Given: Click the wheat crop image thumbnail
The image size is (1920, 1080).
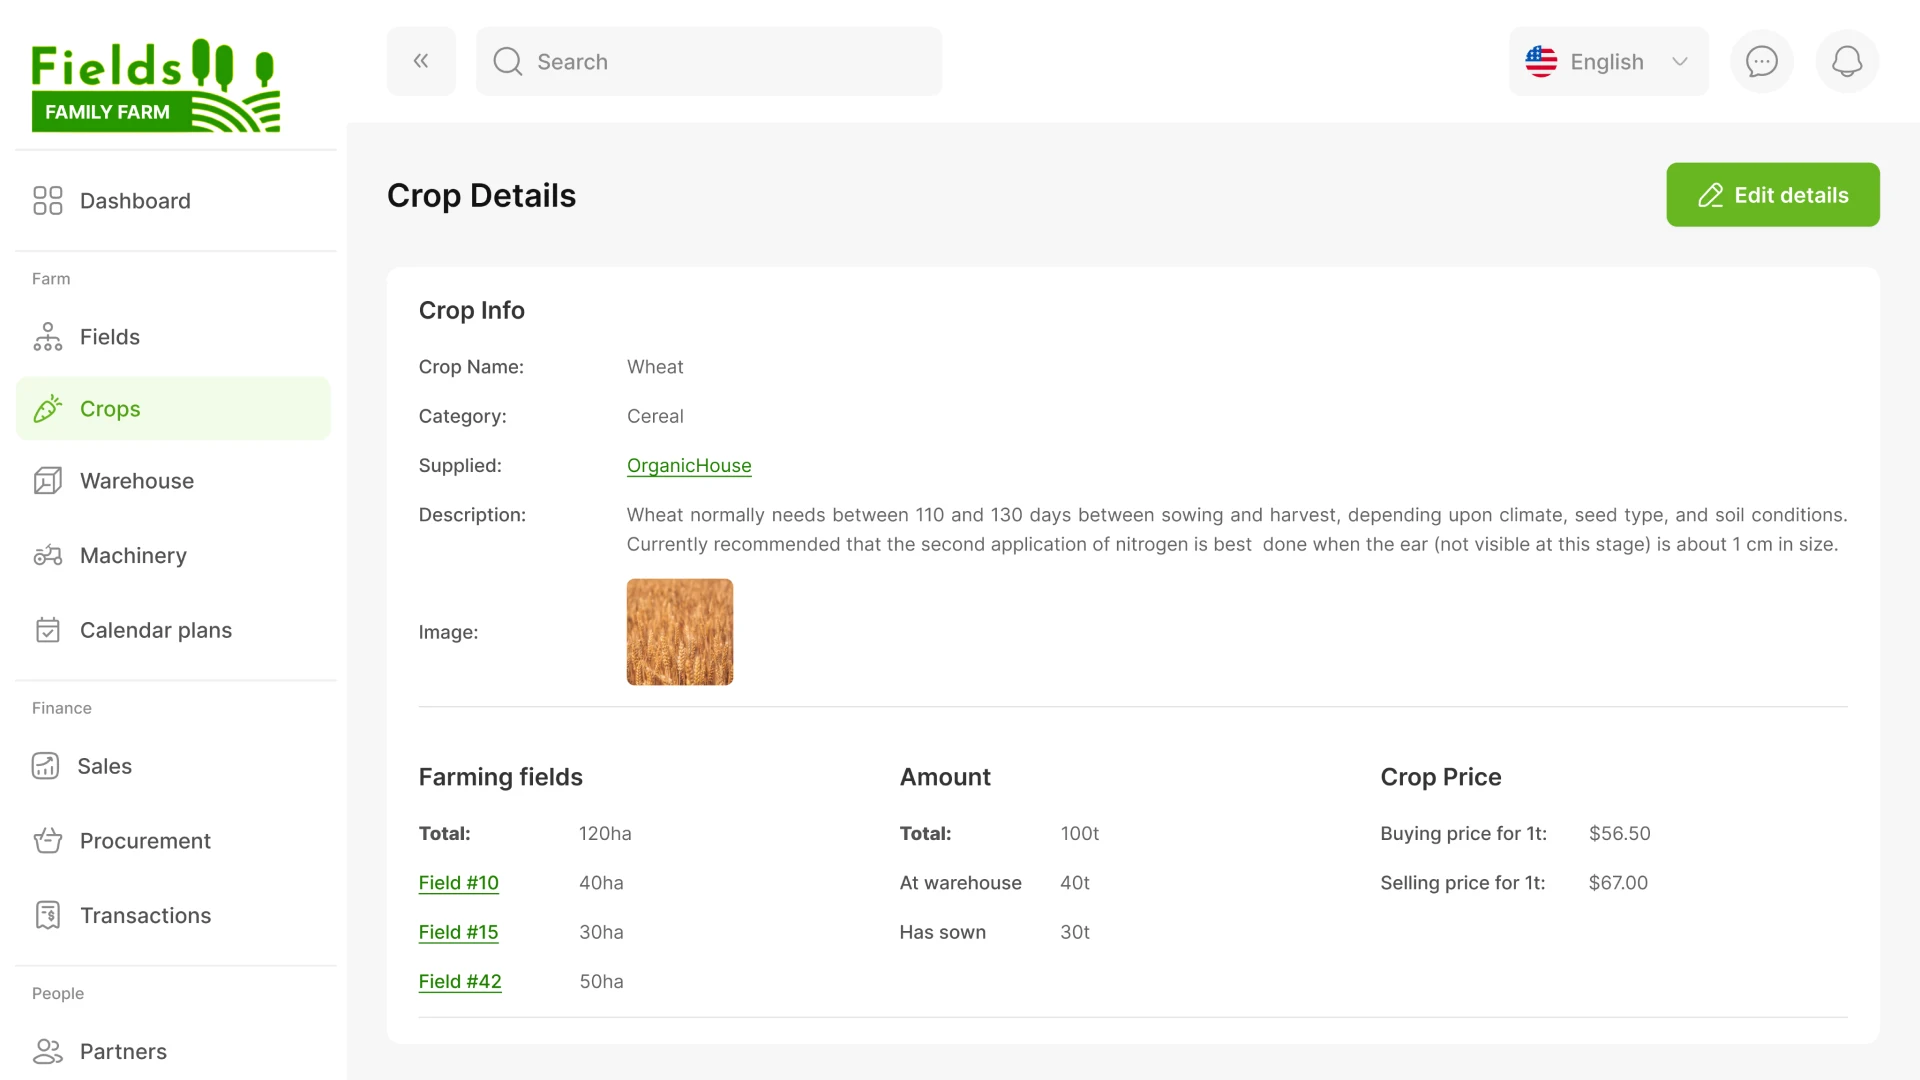Looking at the screenshot, I should pyautogui.click(x=679, y=631).
